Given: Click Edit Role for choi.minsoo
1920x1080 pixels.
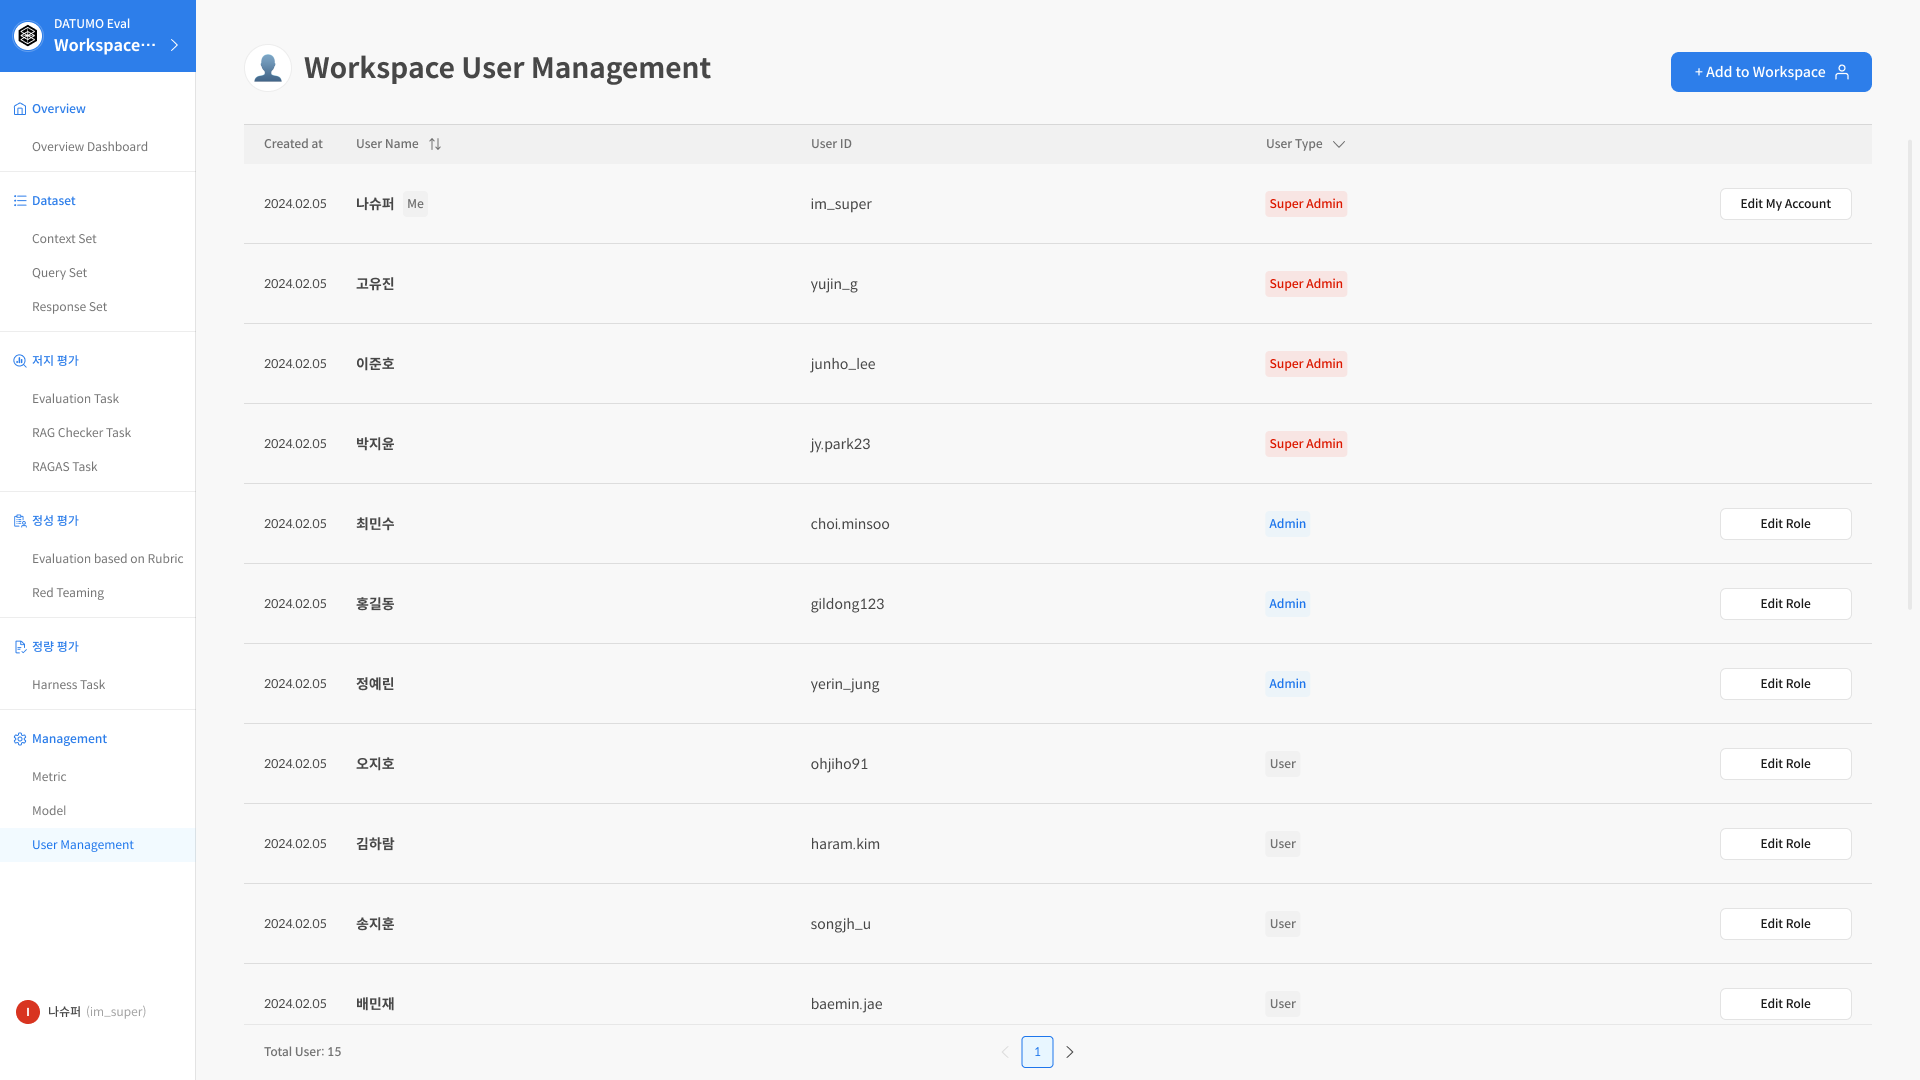Looking at the screenshot, I should [x=1785, y=524].
